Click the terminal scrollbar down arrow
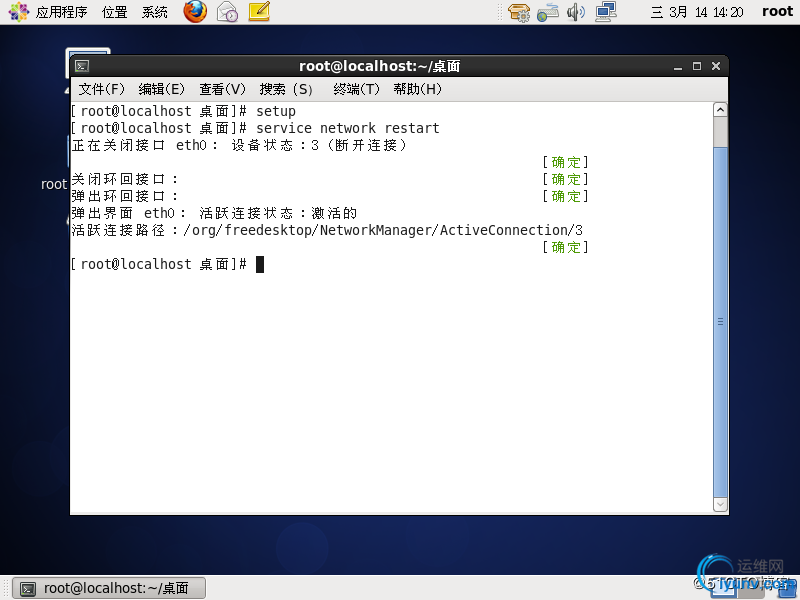 pos(720,504)
